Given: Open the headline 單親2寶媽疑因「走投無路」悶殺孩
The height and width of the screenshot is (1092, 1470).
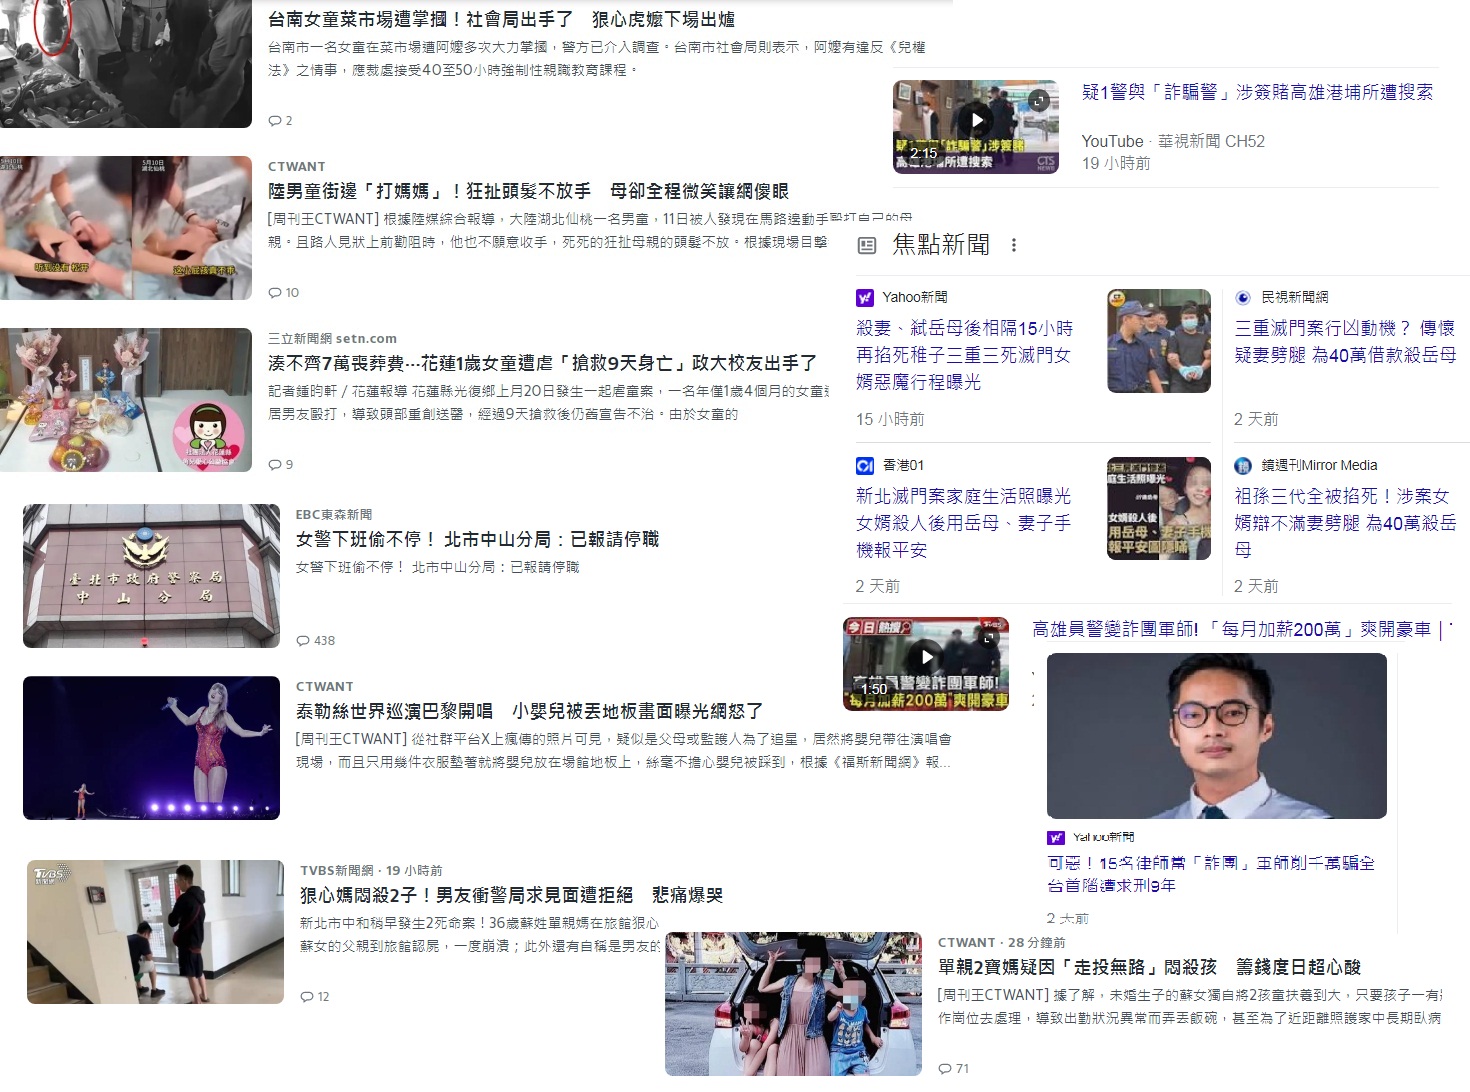Looking at the screenshot, I should 1149,967.
